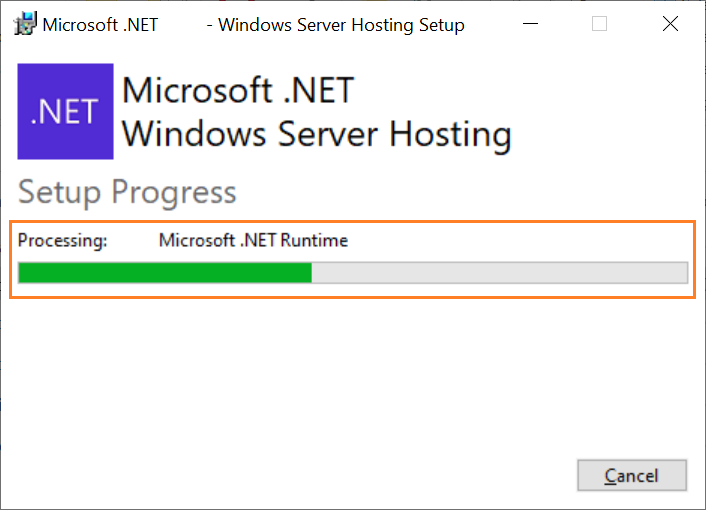The image size is (706, 510).
Task: Close the Windows Server Hosting Setup window
Action: (670, 24)
